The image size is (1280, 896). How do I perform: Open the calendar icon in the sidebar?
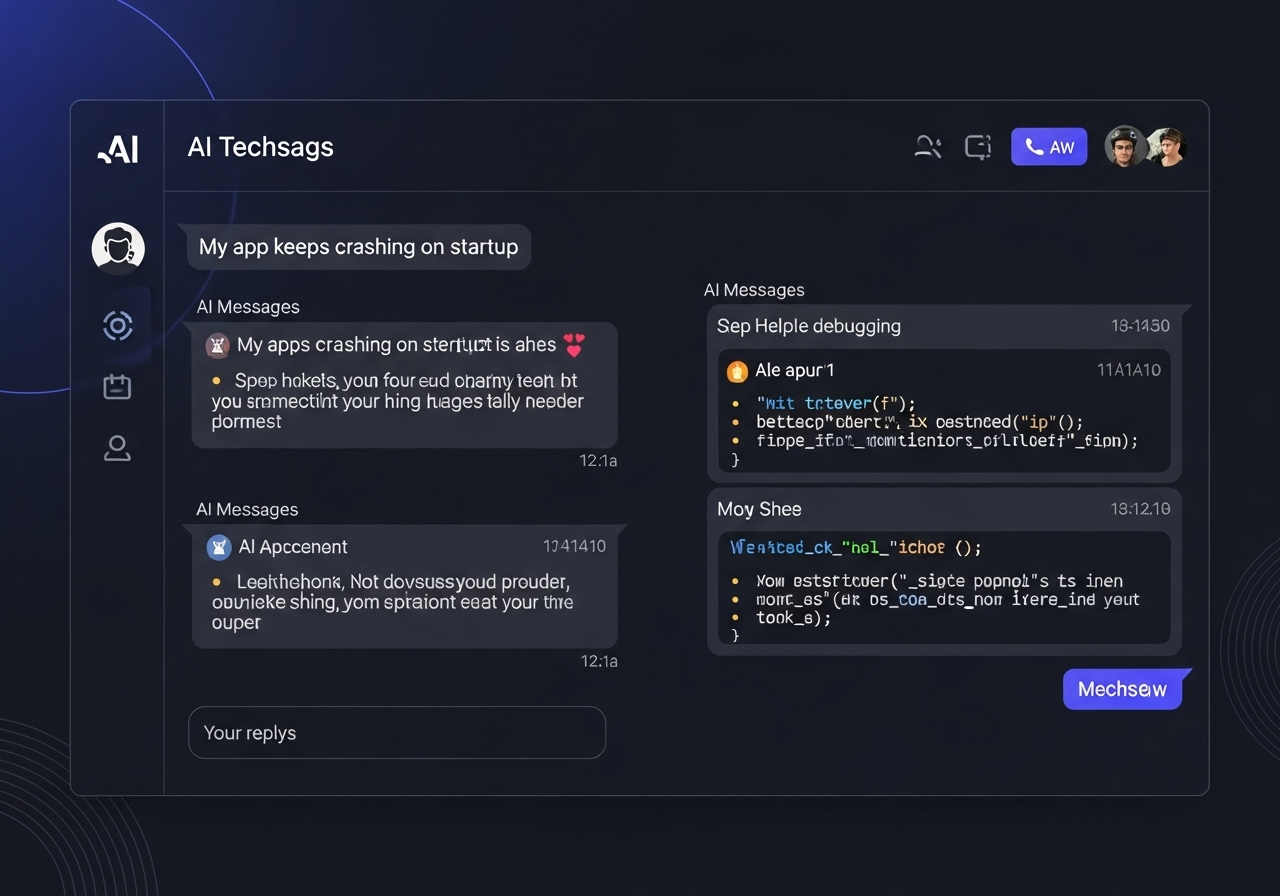pyautogui.click(x=118, y=387)
